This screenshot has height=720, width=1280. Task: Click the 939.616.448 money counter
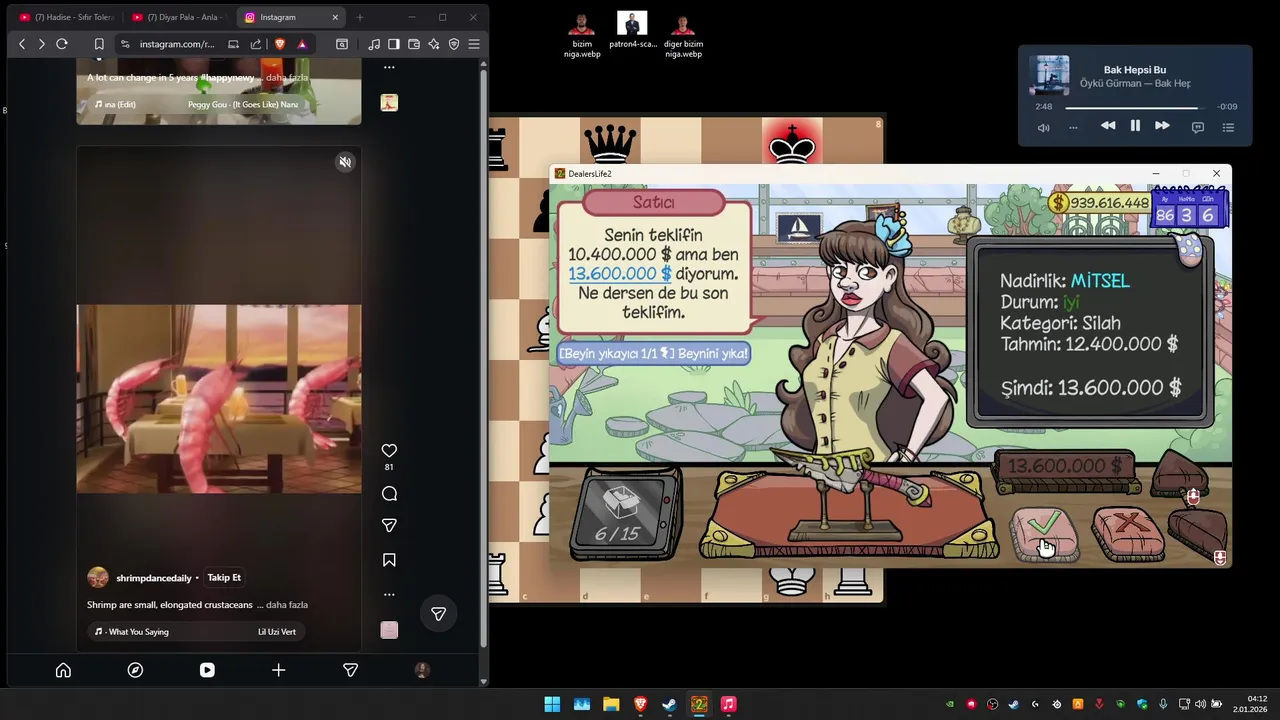[x=1099, y=203]
